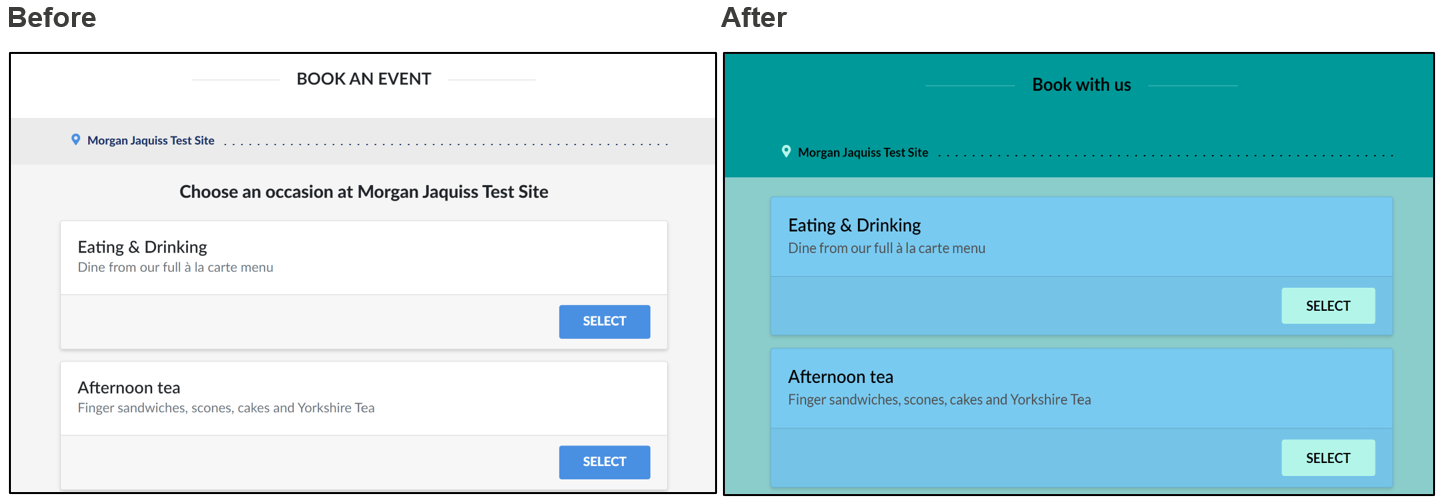Select "Eating & Drinking" title in white card
Viewport: 1442px width, 497px height.
tap(142, 247)
